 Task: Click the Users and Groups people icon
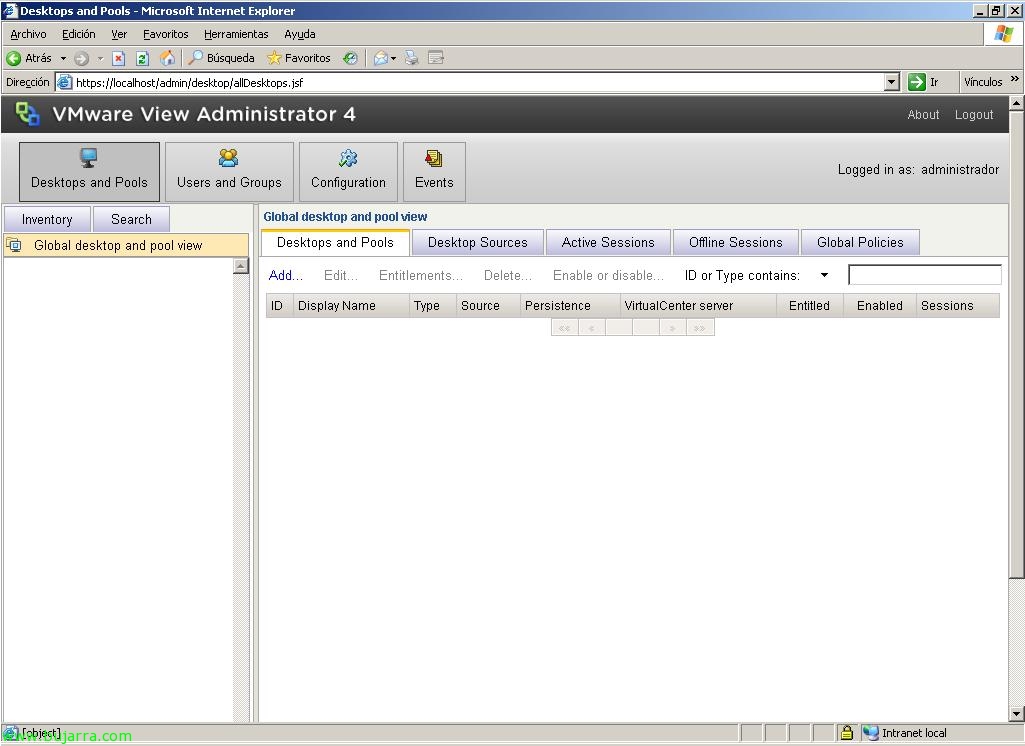click(x=229, y=158)
